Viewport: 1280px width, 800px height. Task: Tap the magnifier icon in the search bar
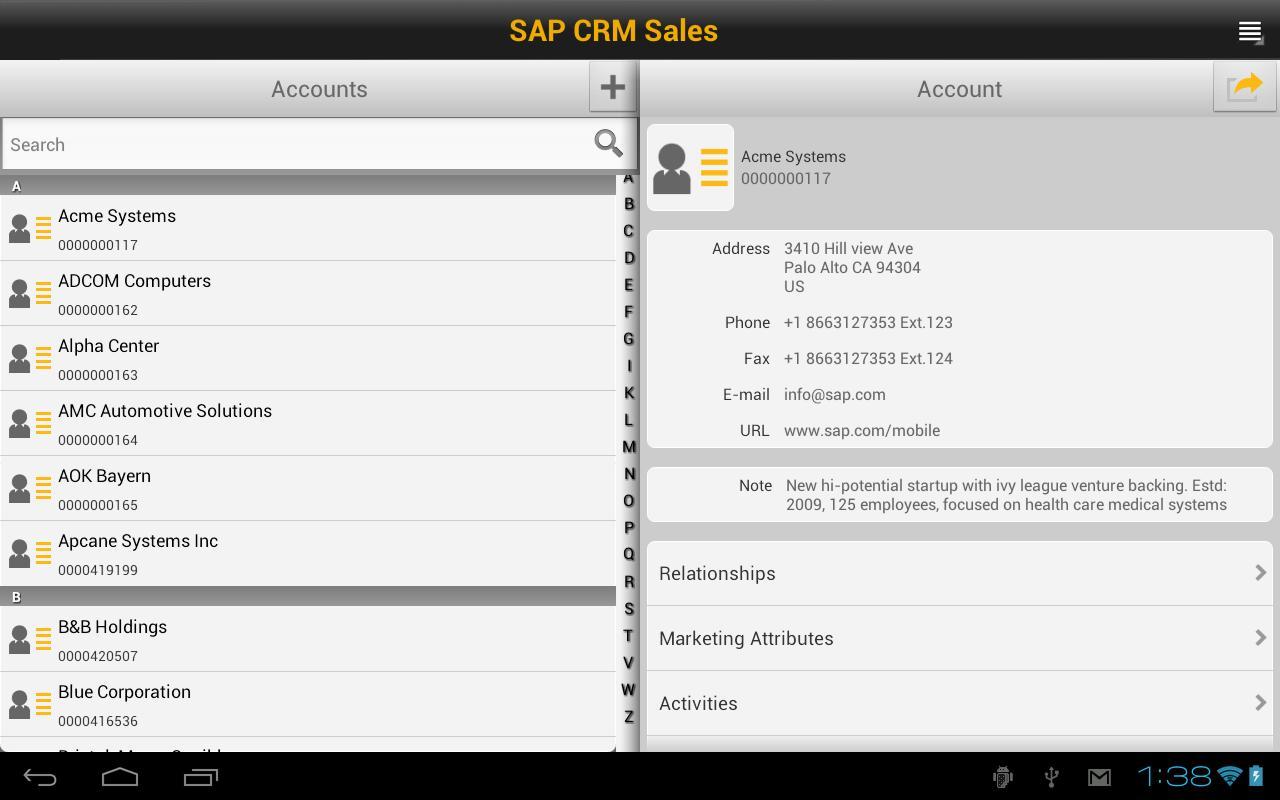click(608, 144)
